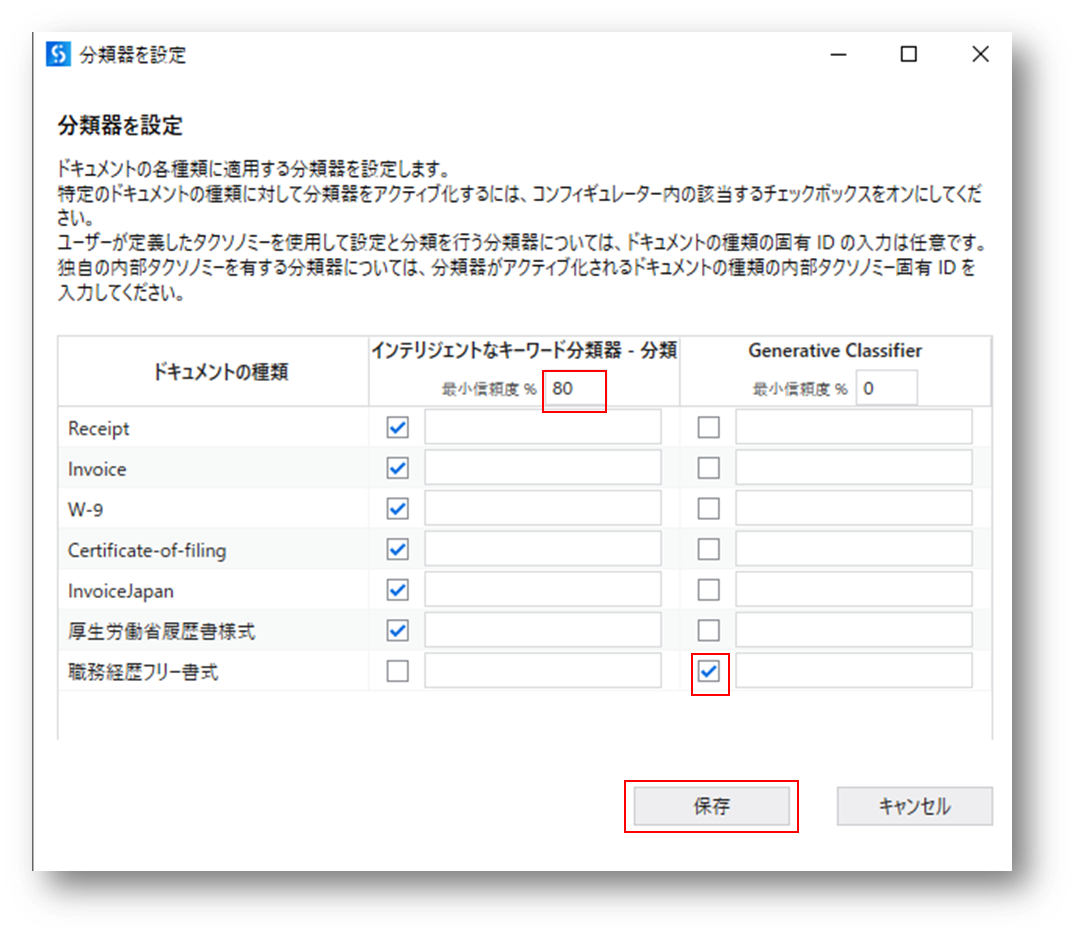Viewport: 1077px width, 936px height.
Task: Select the Certificate-of-filing document type label
Action: pyautogui.click(x=147, y=550)
